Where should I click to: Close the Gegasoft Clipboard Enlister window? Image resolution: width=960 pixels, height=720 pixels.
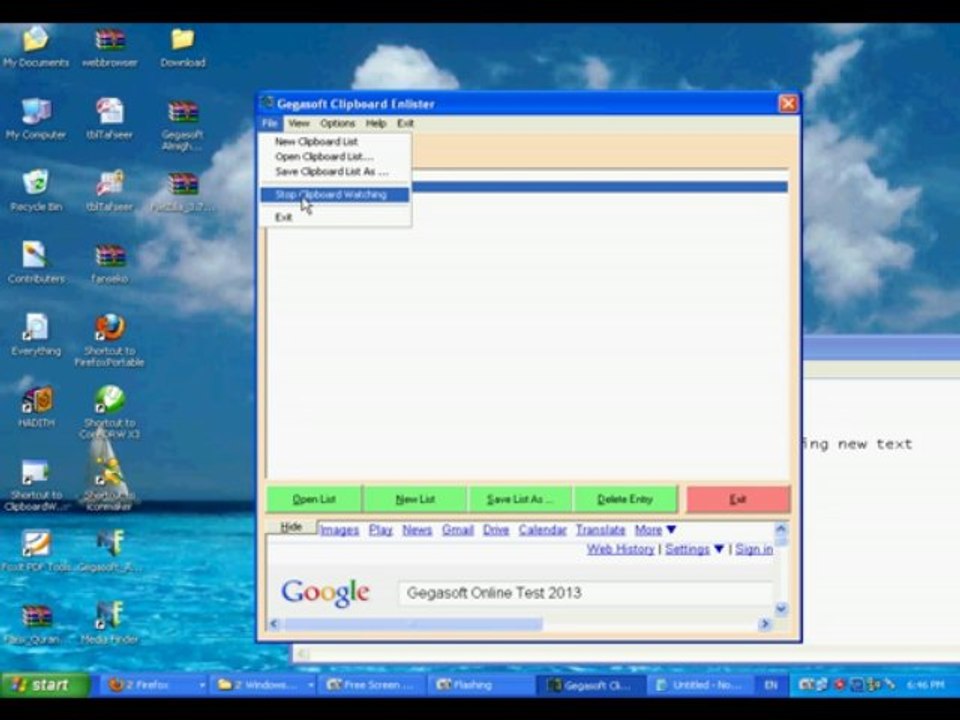point(788,103)
